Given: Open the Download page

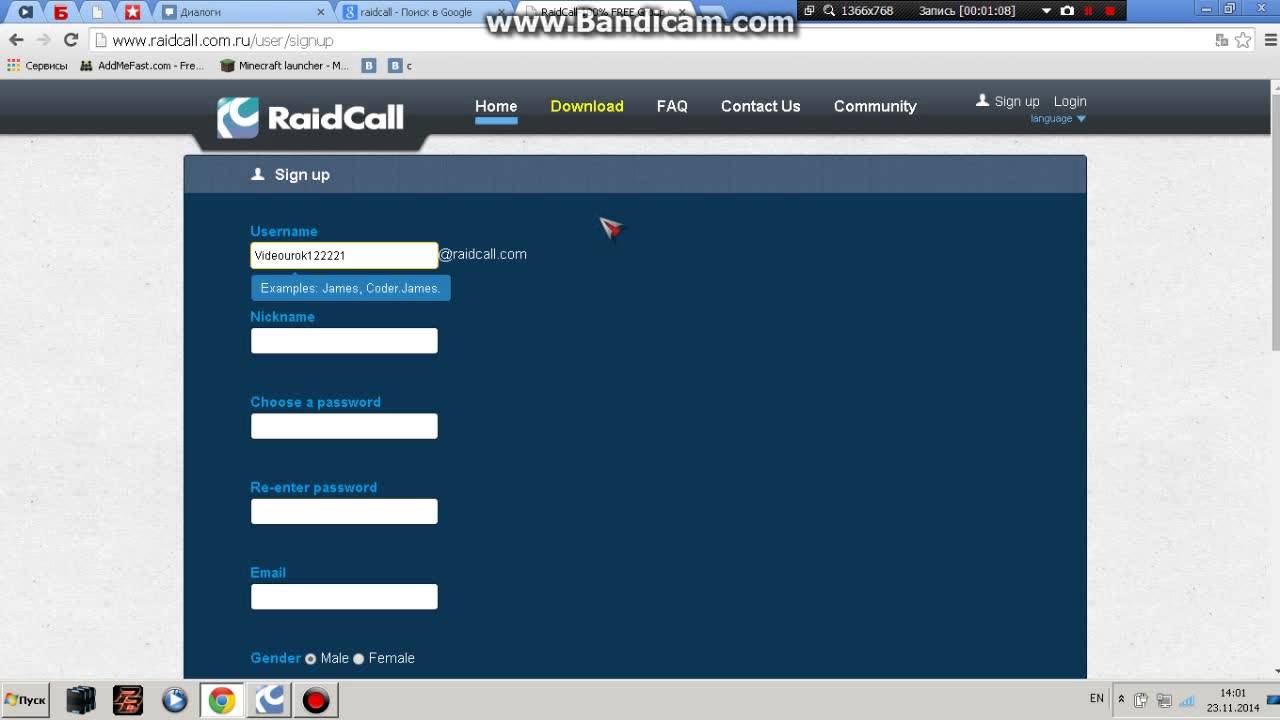Looking at the screenshot, I should (587, 106).
